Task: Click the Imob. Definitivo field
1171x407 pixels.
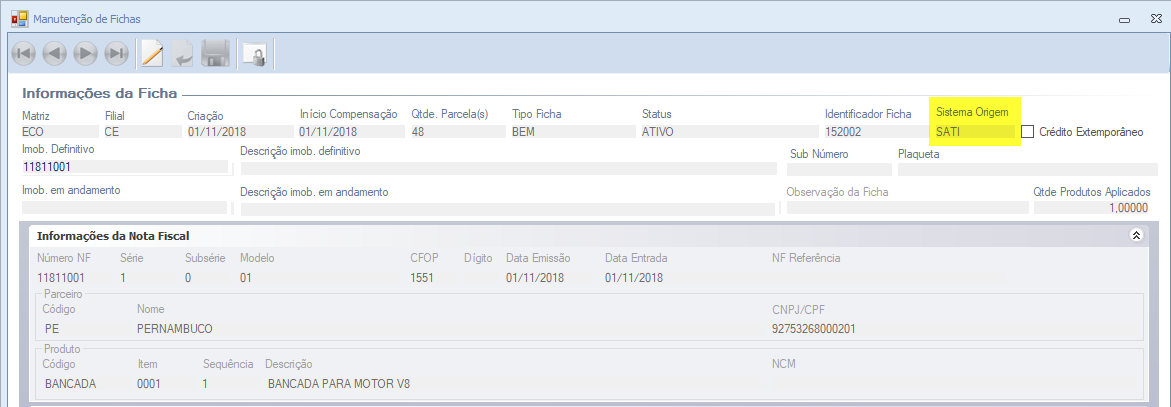Action: coord(123,168)
